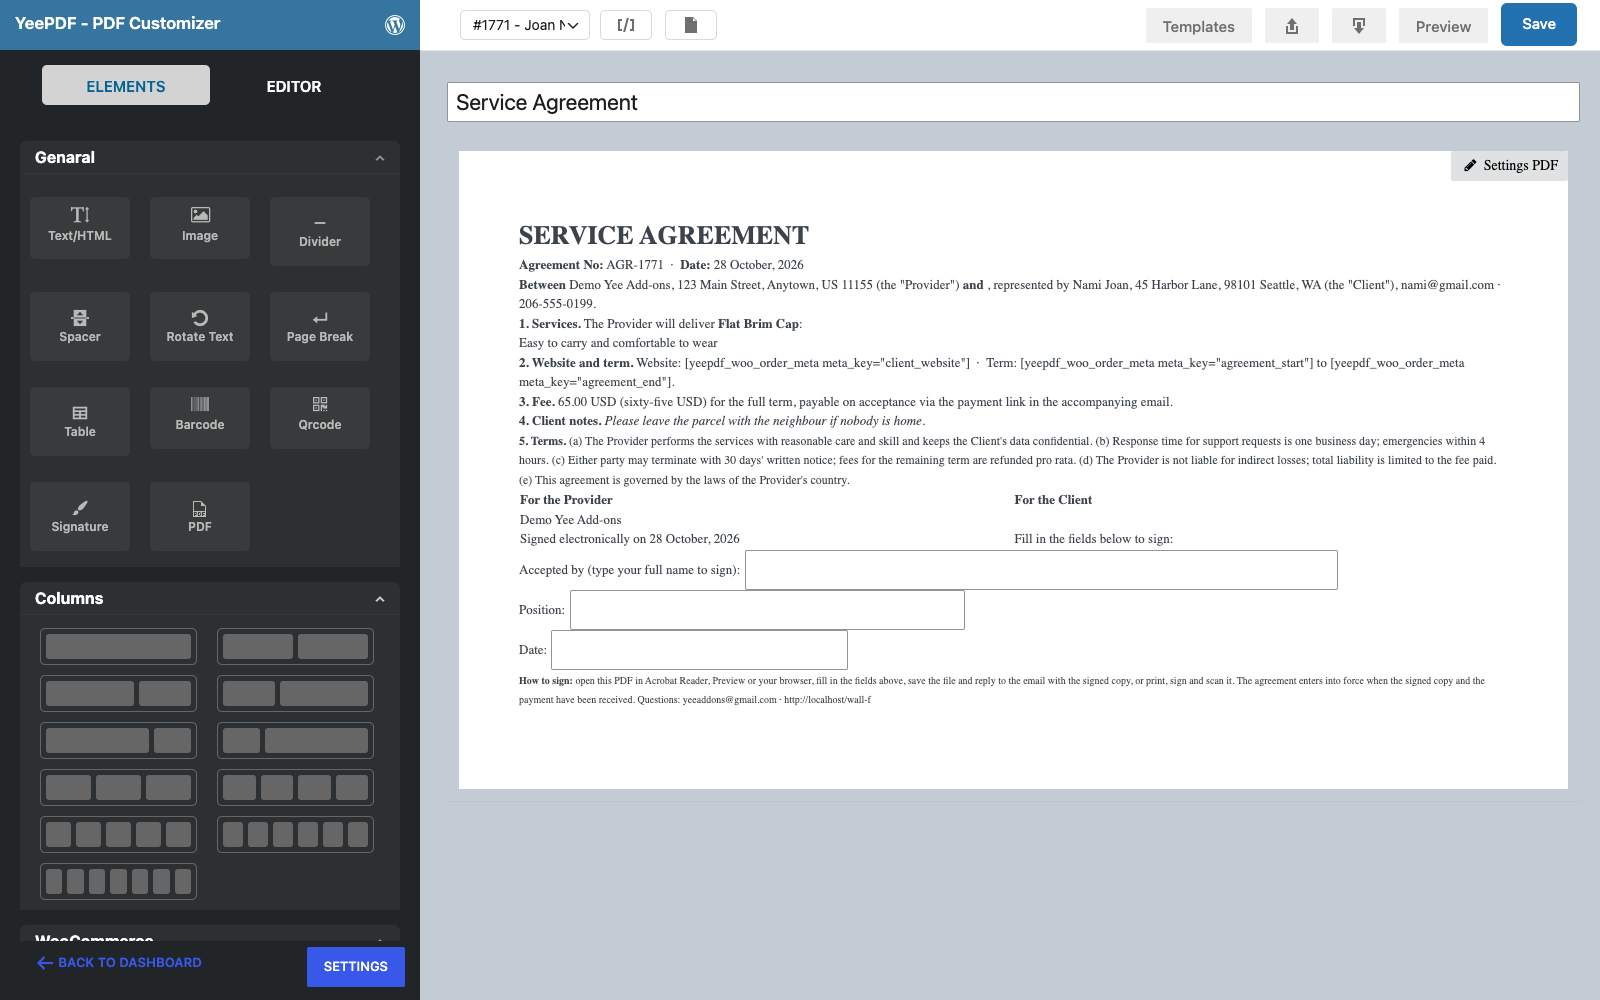Edit the Service Agreement title field
The height and width of the screenshot is (1000, 1600).
pos(1013,102)
